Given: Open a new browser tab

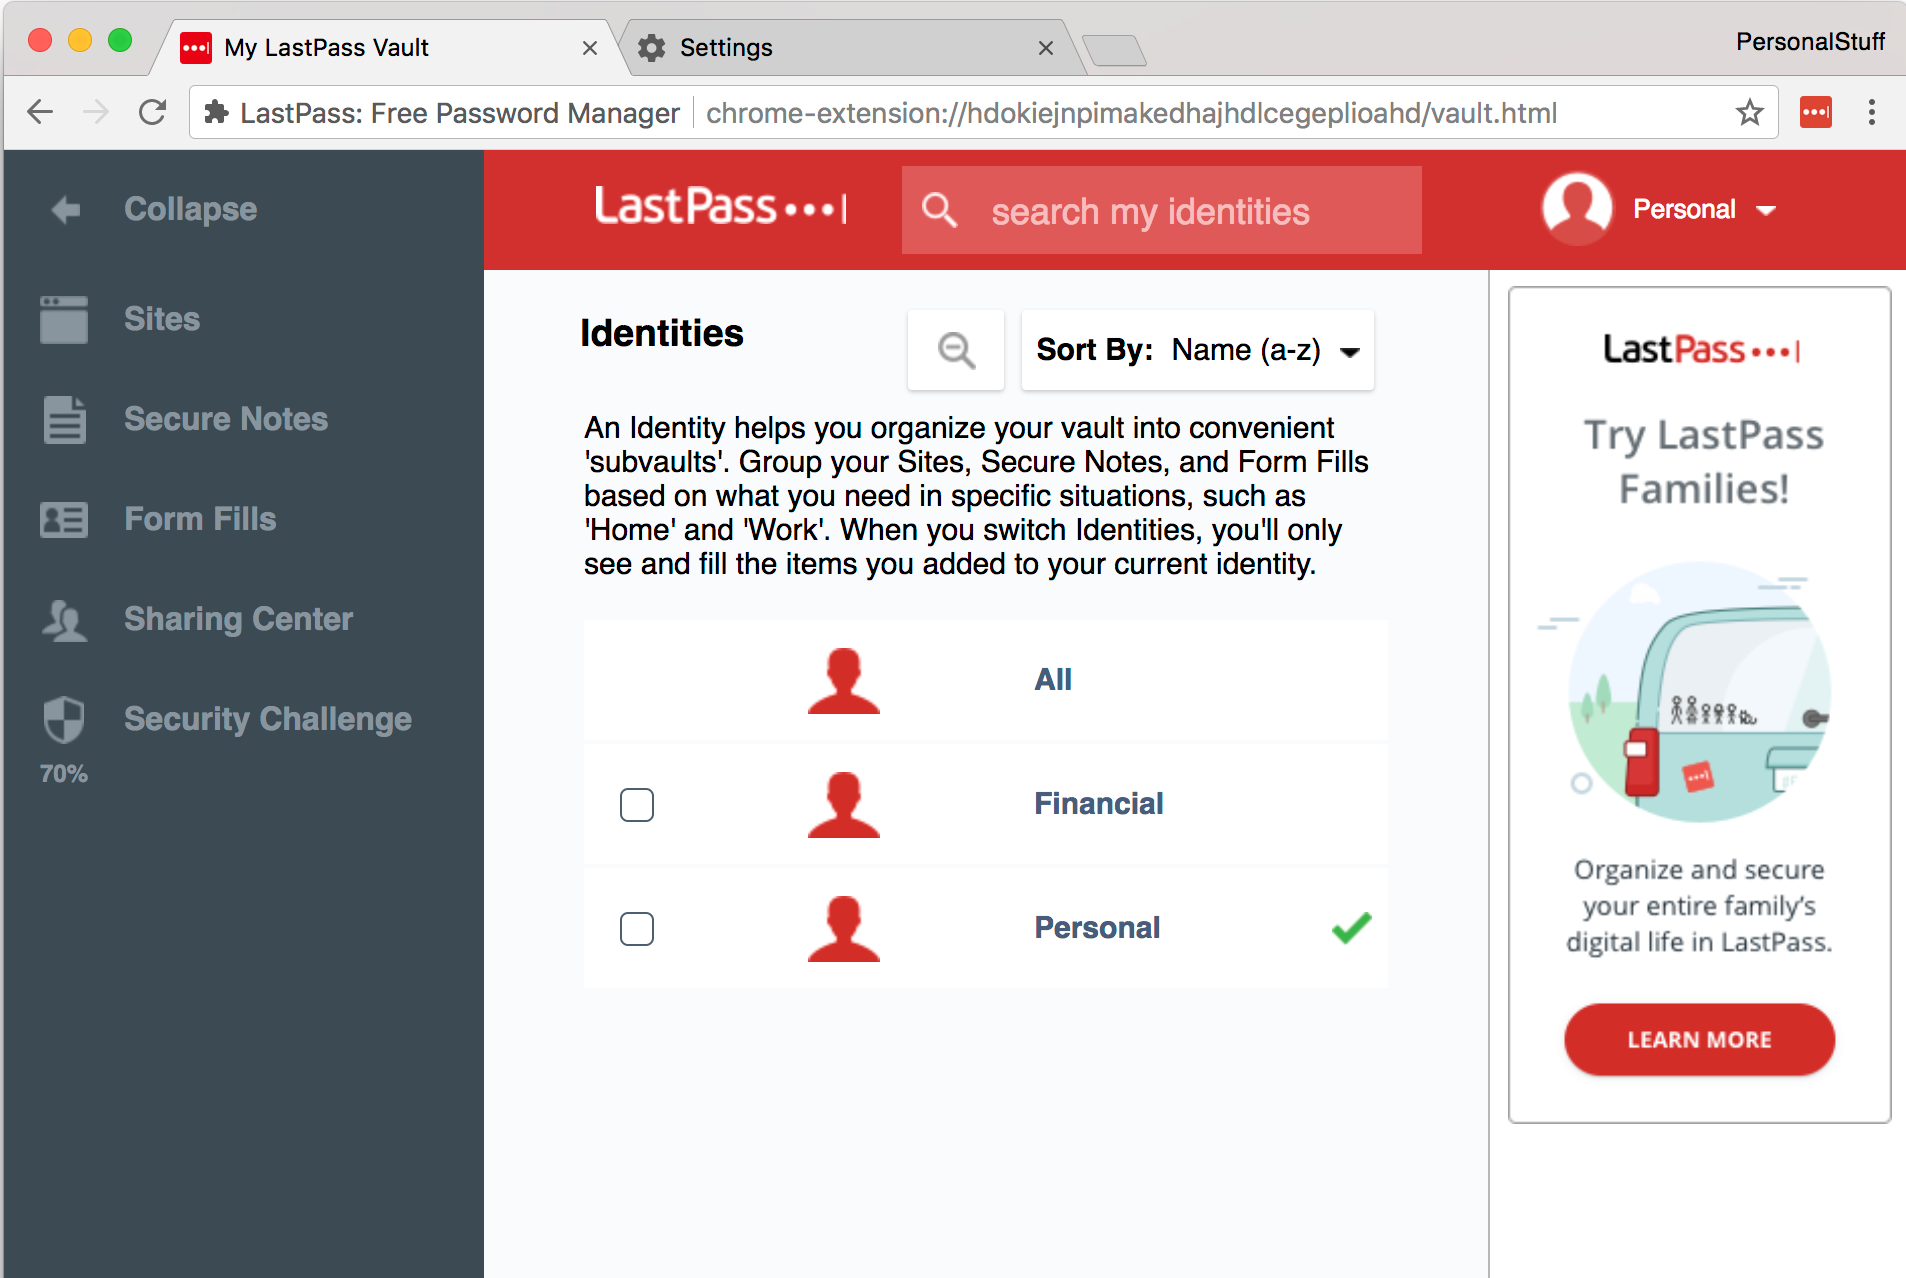Looking at the screenshot, I should tap(1114, 50).
